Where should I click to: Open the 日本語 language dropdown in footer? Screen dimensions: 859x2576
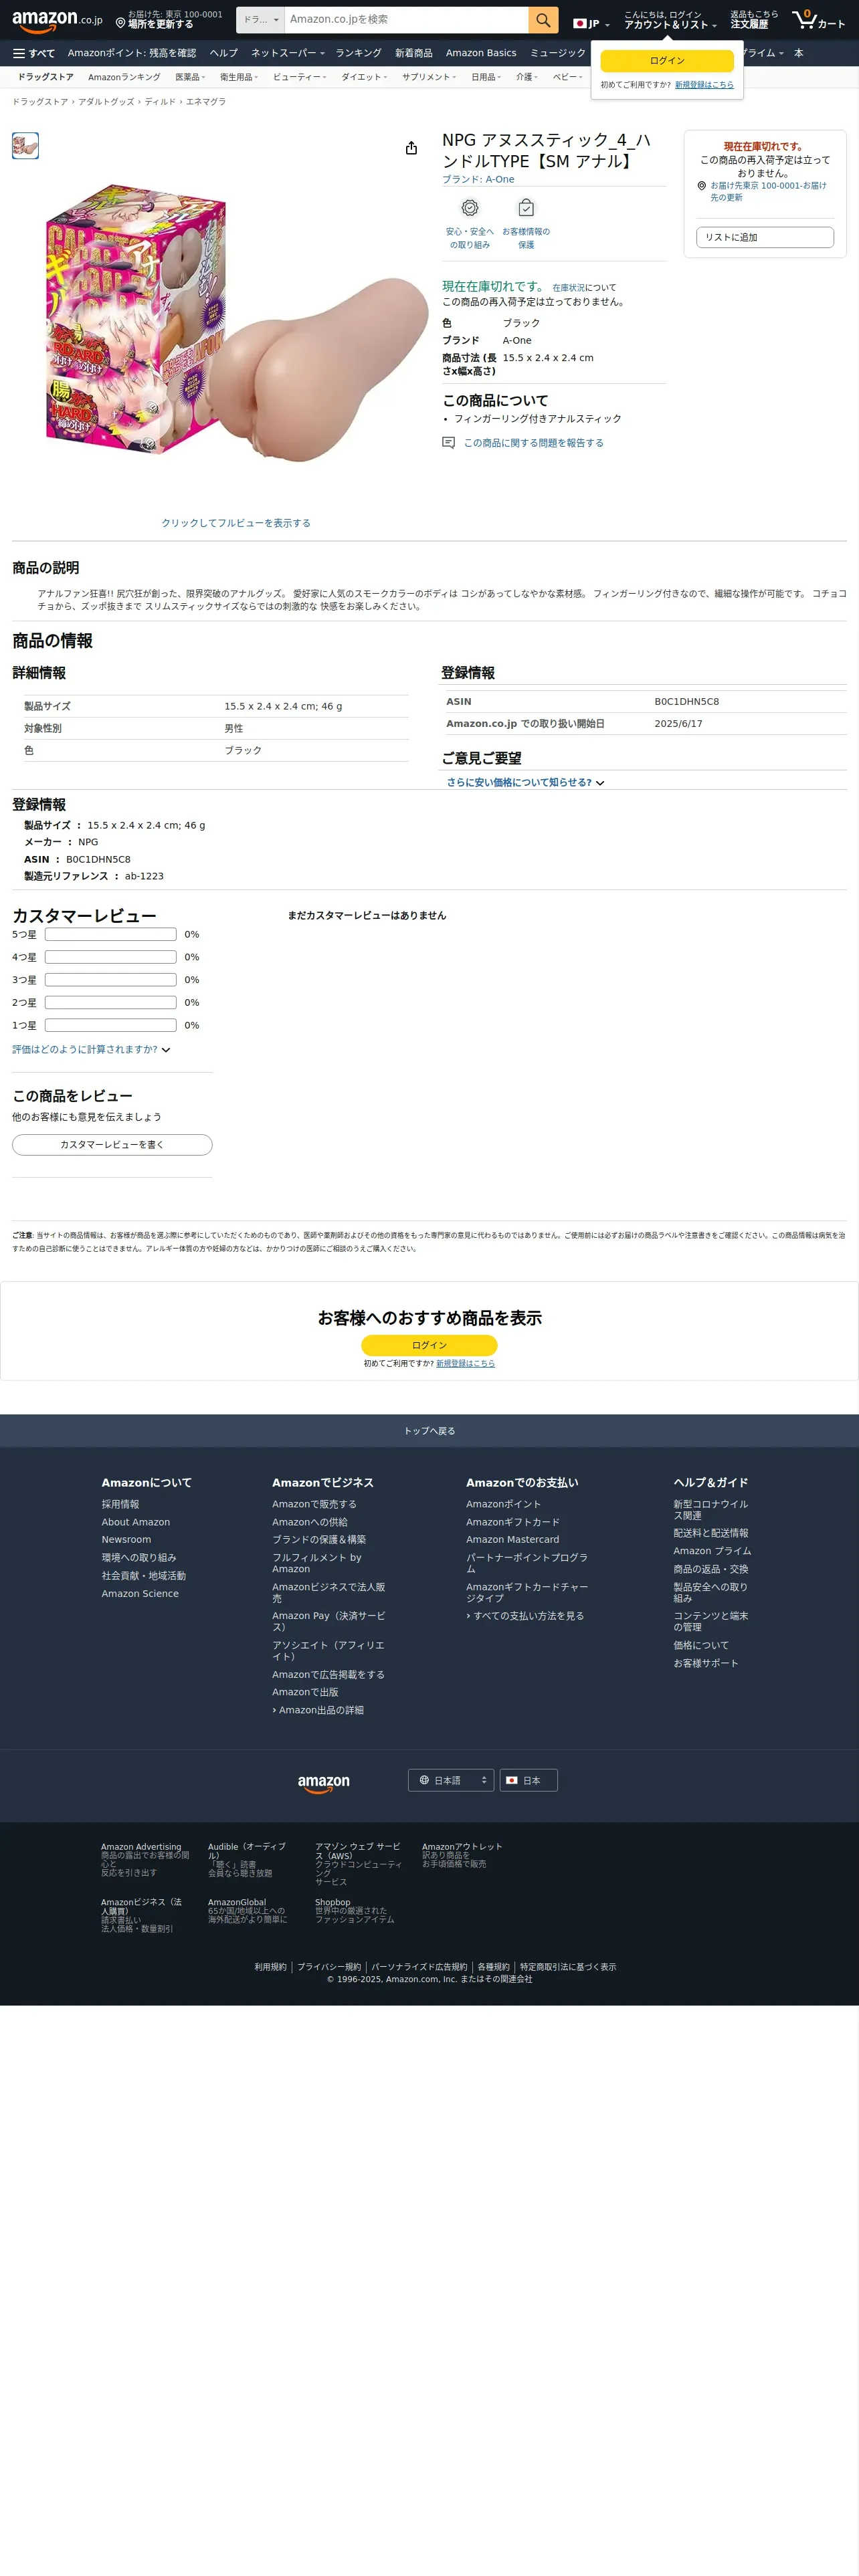coord(451,1780)
